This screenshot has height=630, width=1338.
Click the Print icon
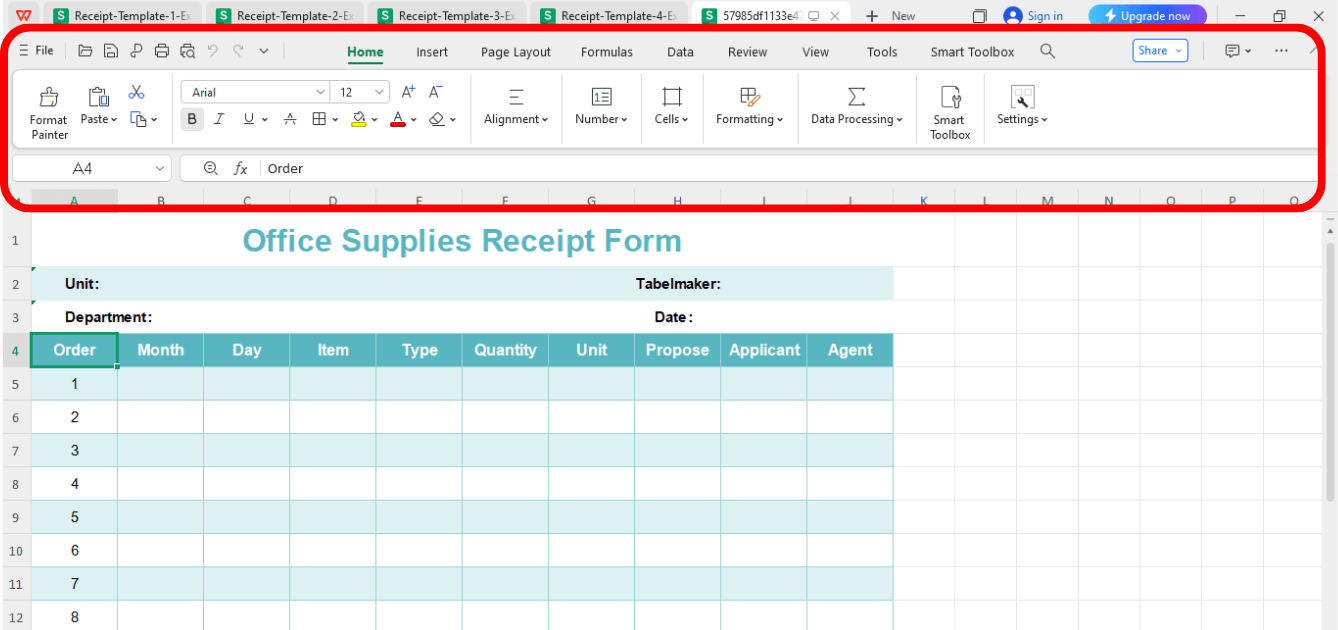coord(162,51)
